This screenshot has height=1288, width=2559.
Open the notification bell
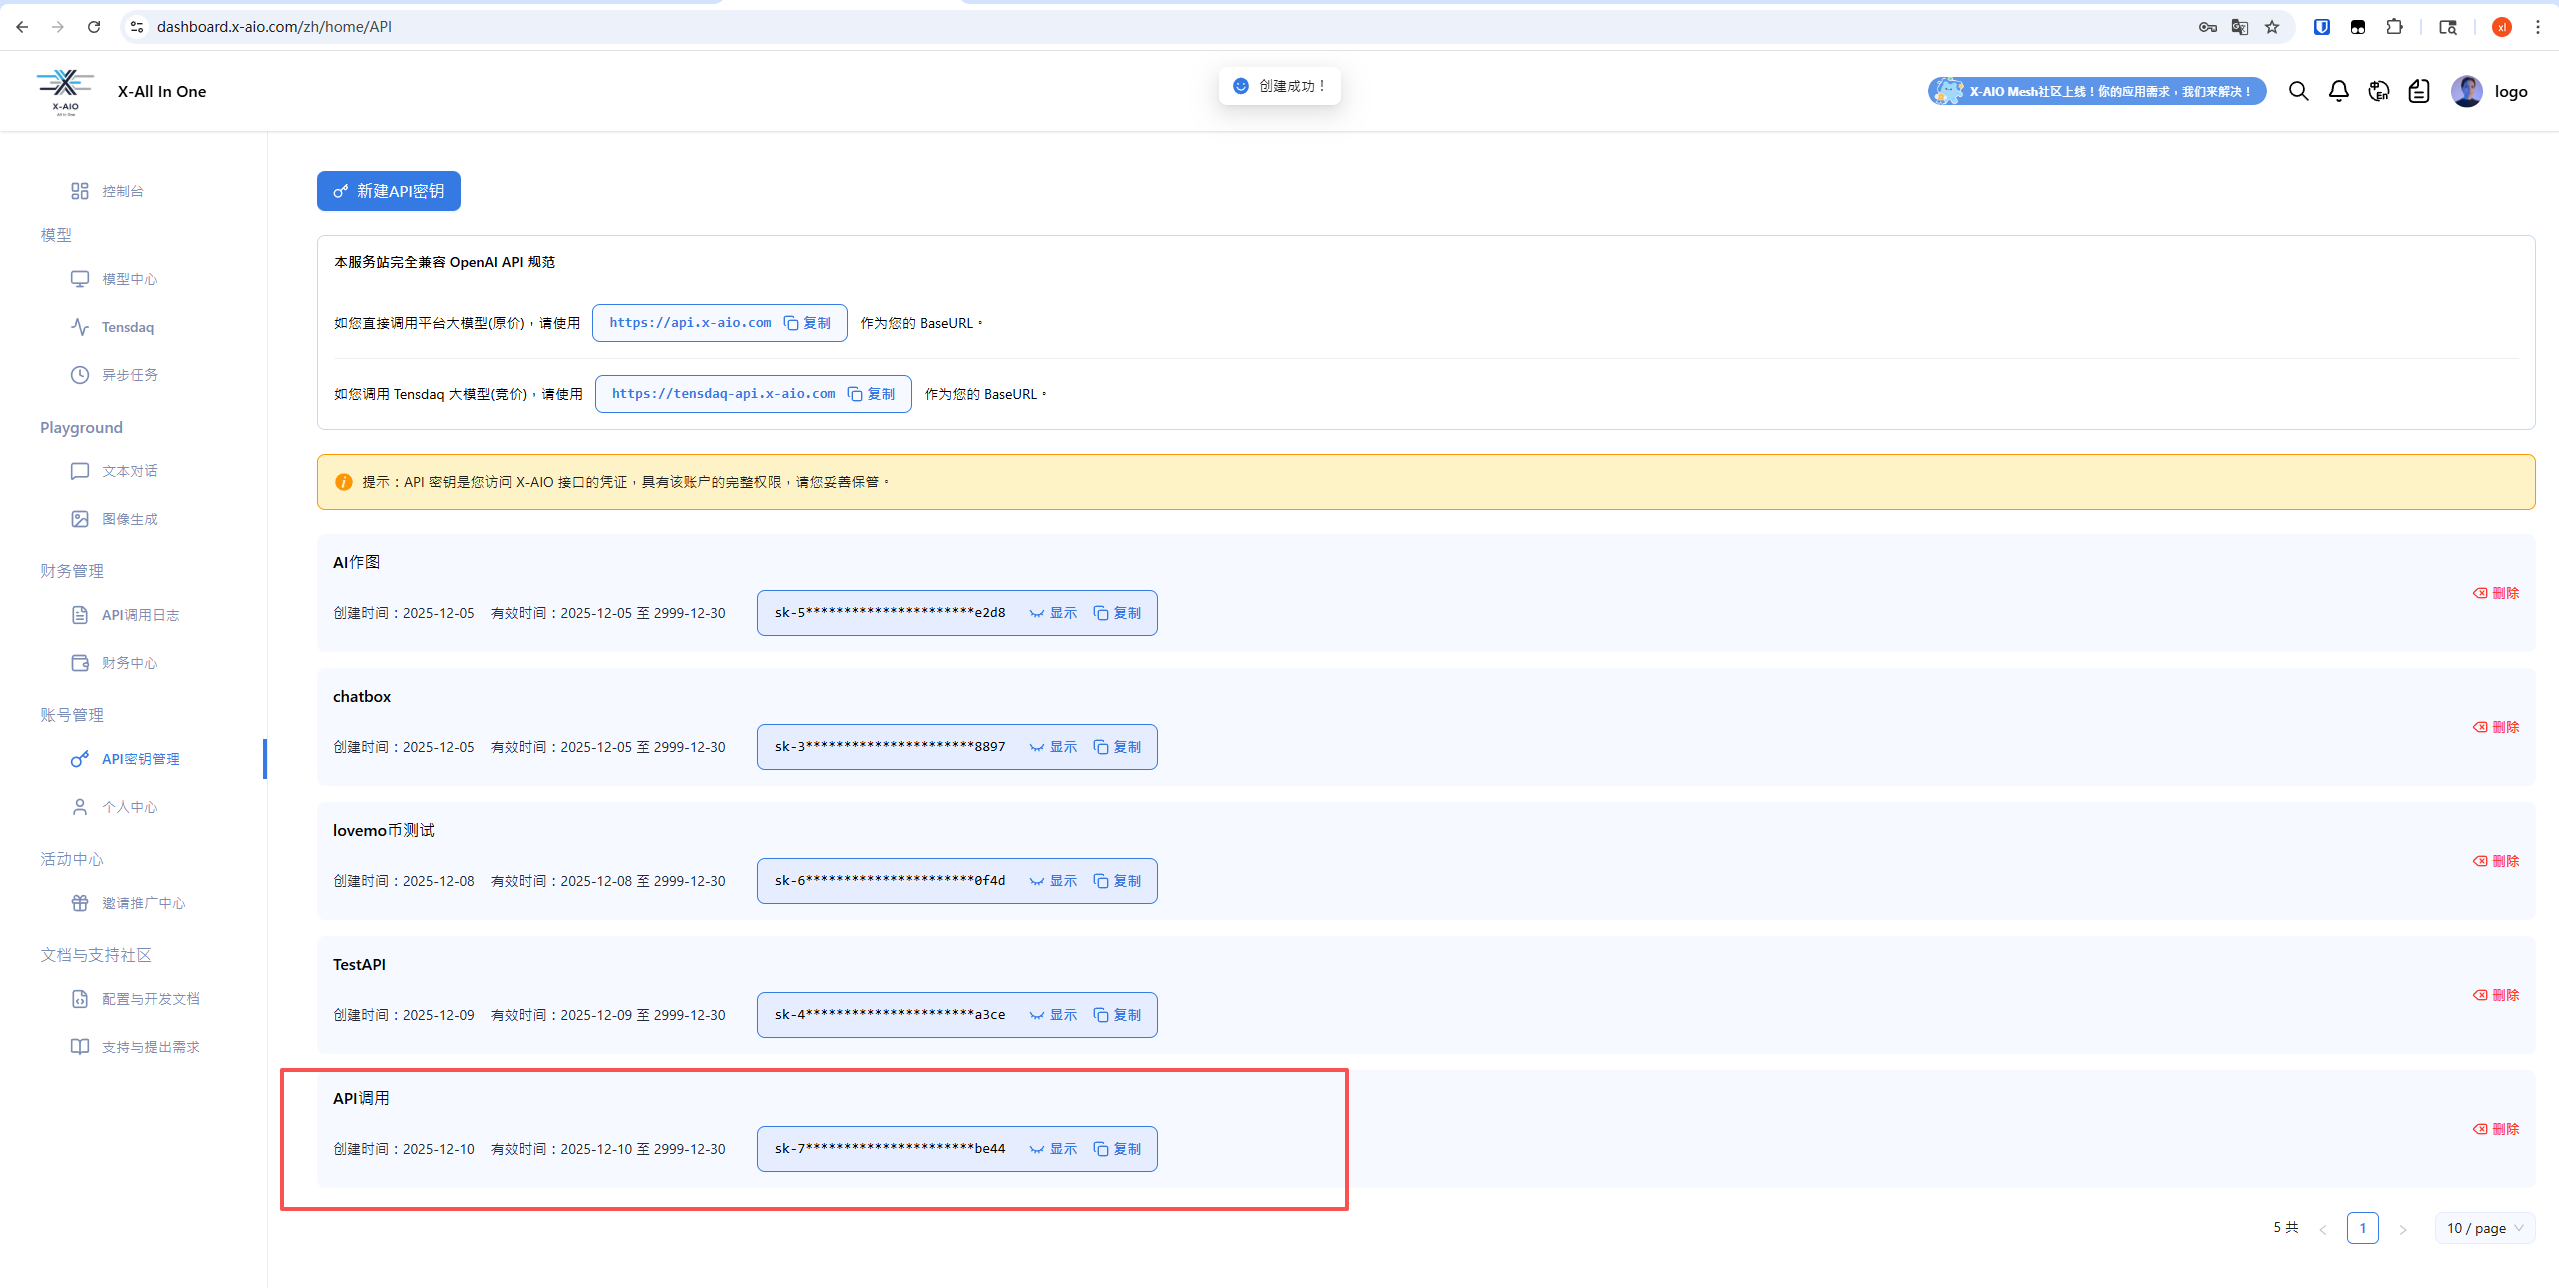point(2338,91)
